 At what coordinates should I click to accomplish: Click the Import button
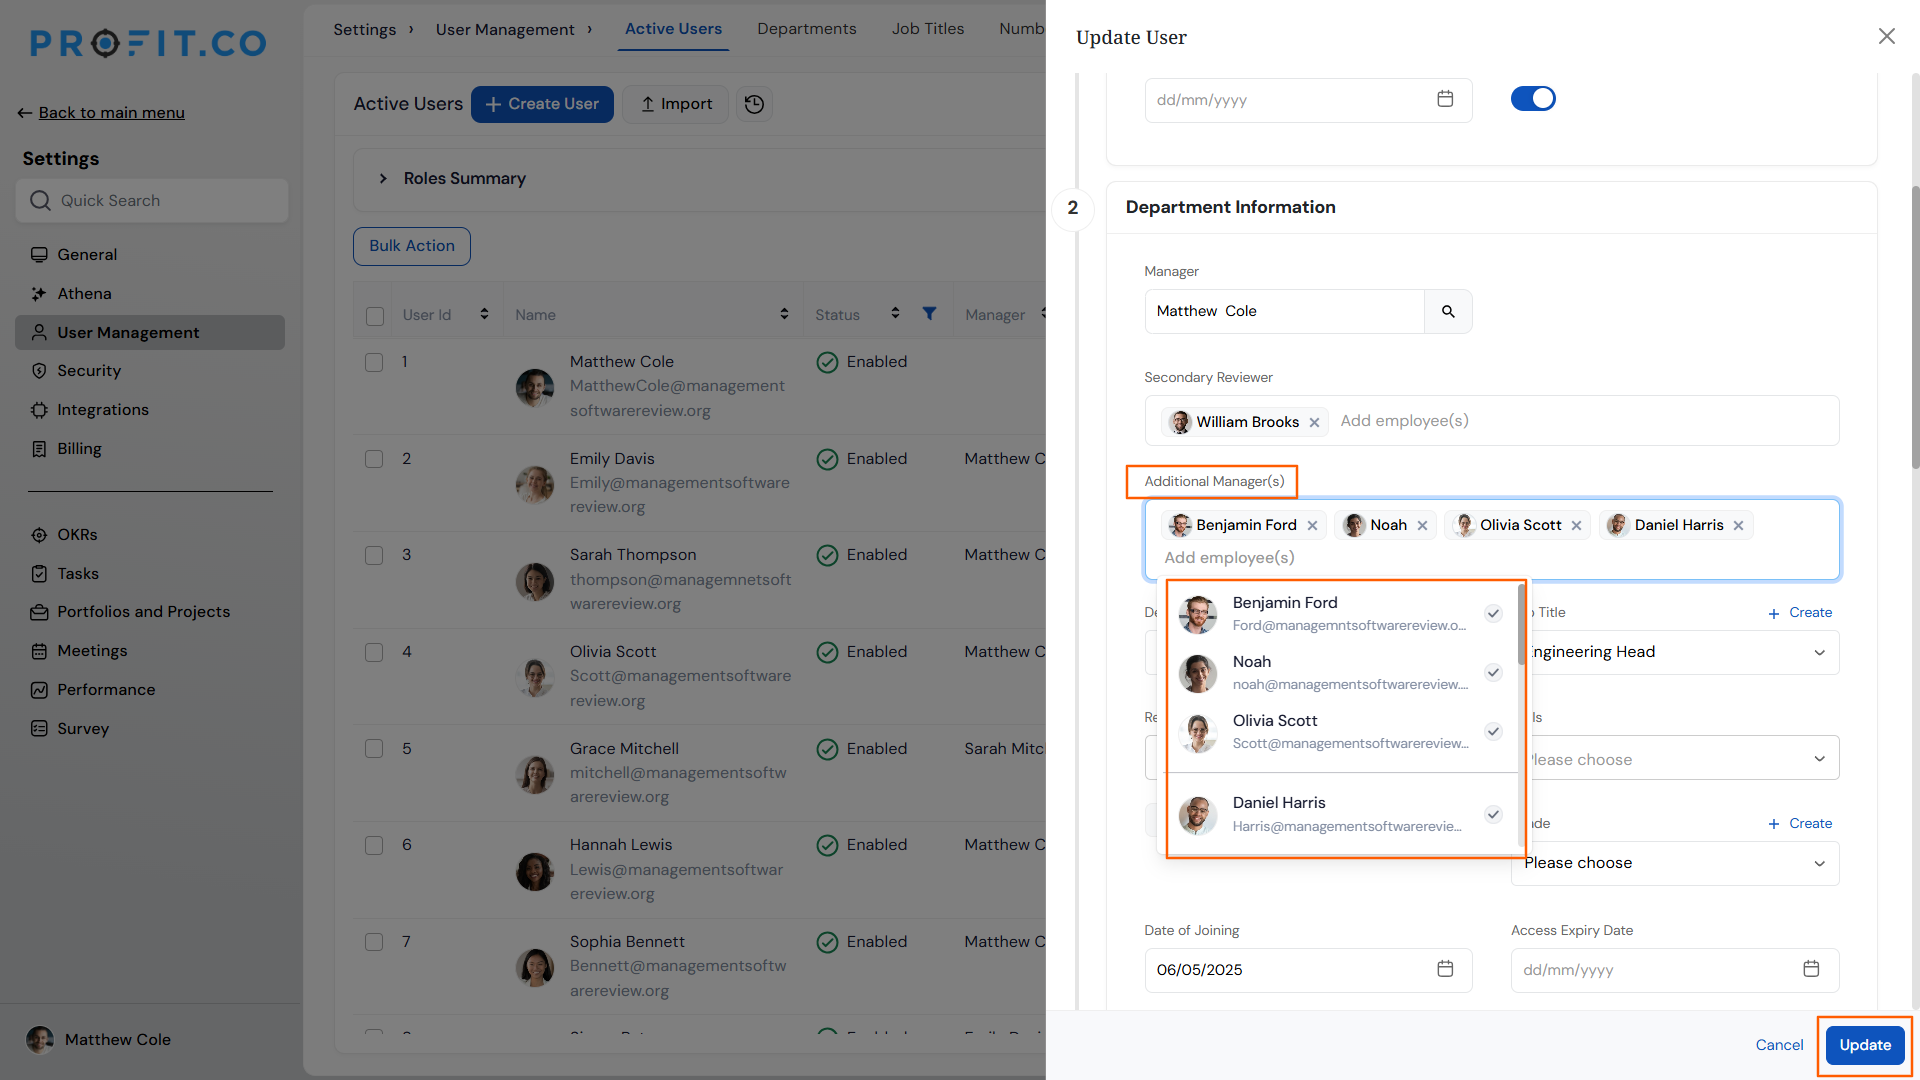pos(676,104)
